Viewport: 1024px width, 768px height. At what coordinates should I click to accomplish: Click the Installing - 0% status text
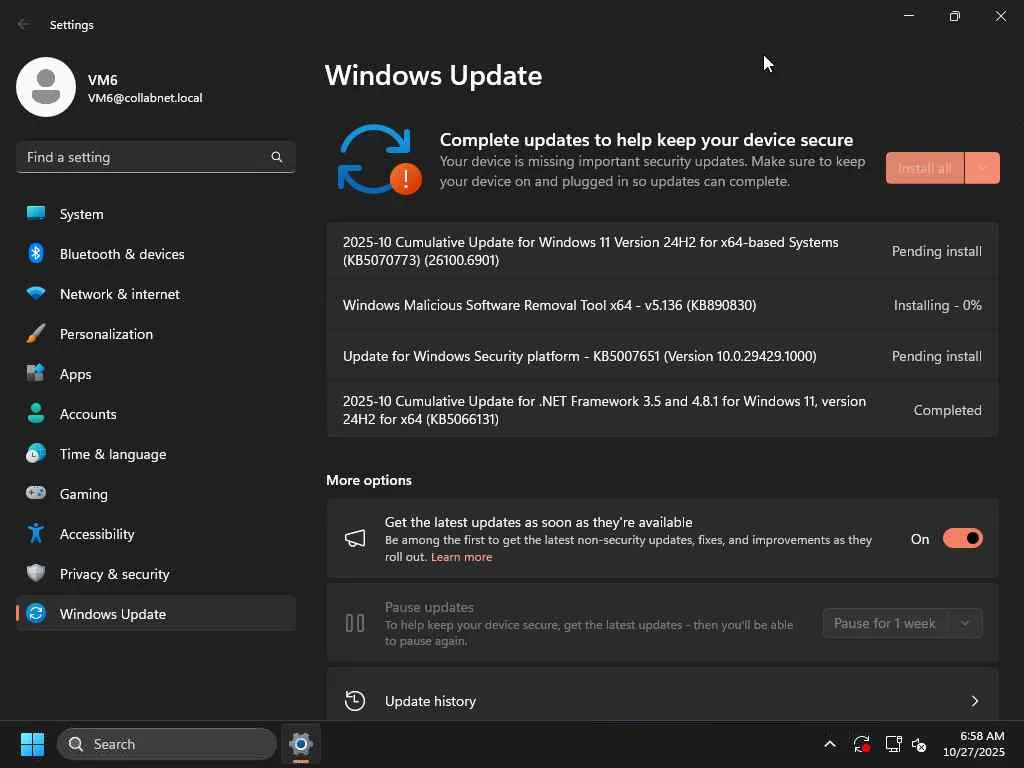[x=938, y=305]
